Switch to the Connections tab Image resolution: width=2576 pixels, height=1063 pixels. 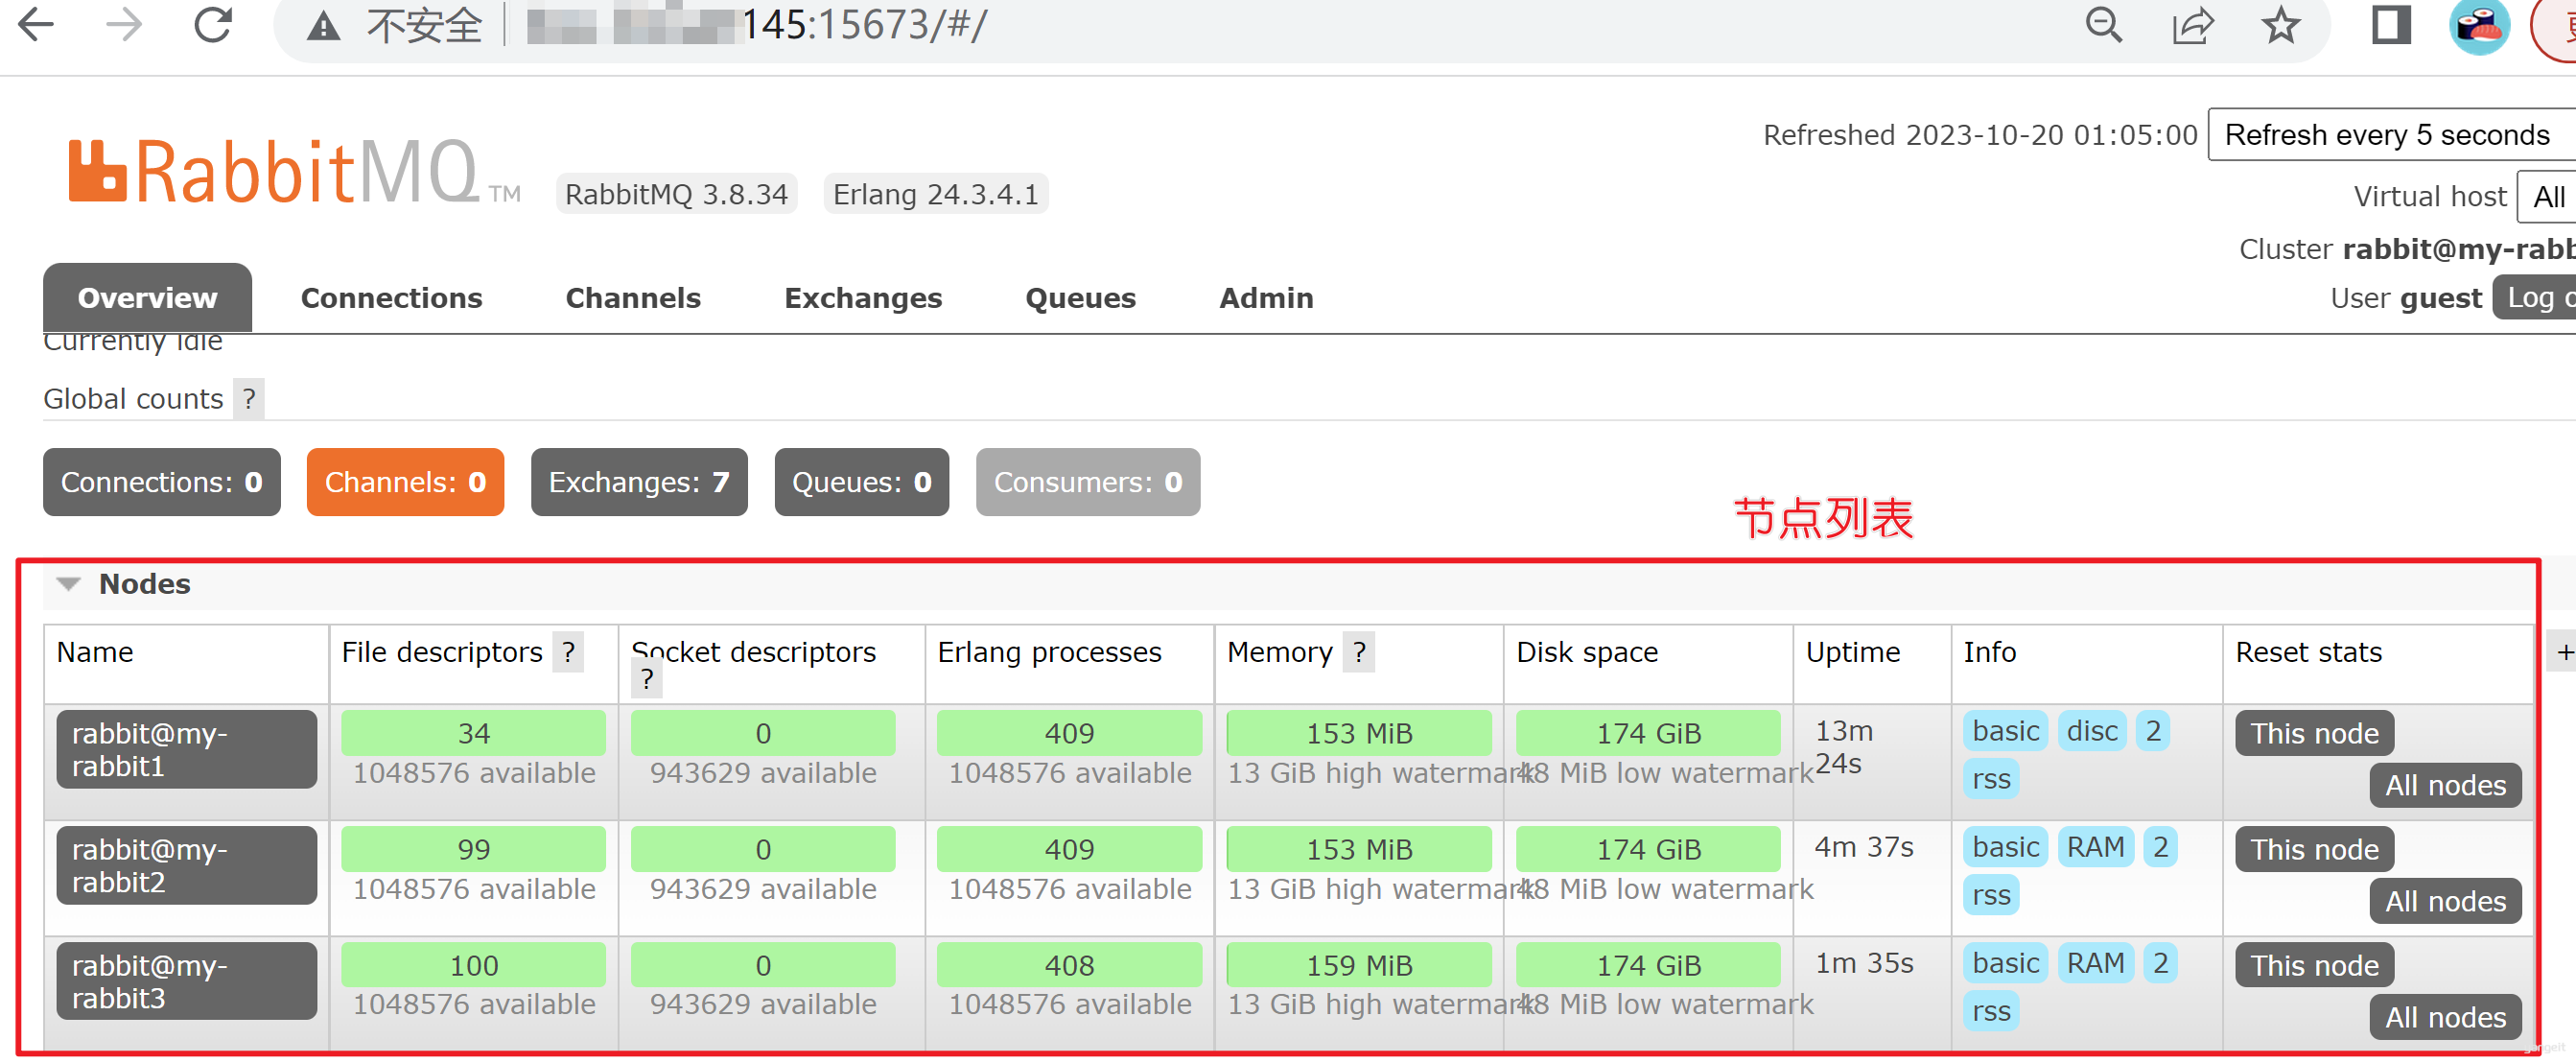(x=391, y=297)
